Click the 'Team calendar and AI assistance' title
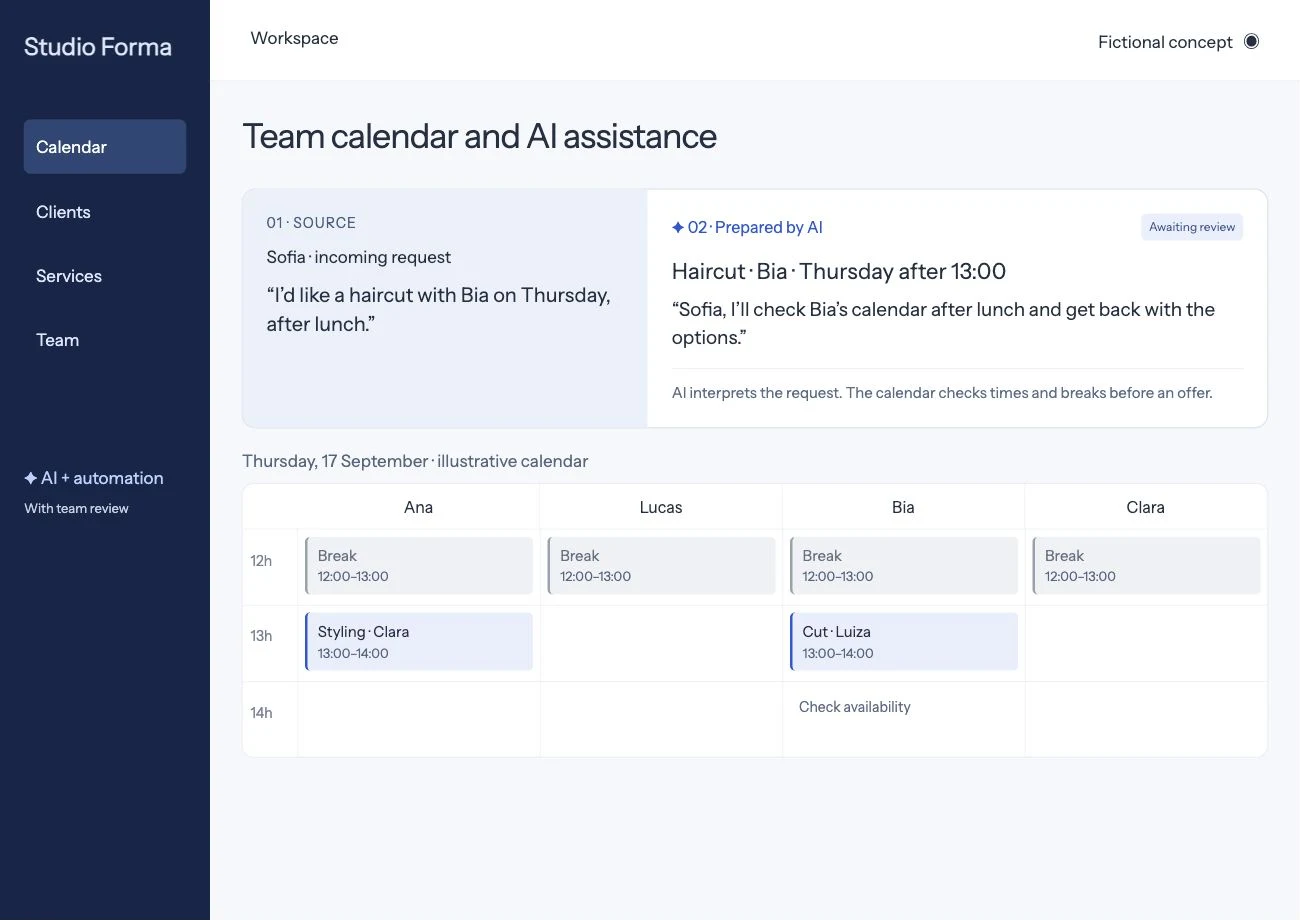The image size is (1300, 920). pyautogui.click(x=480, y=137)
